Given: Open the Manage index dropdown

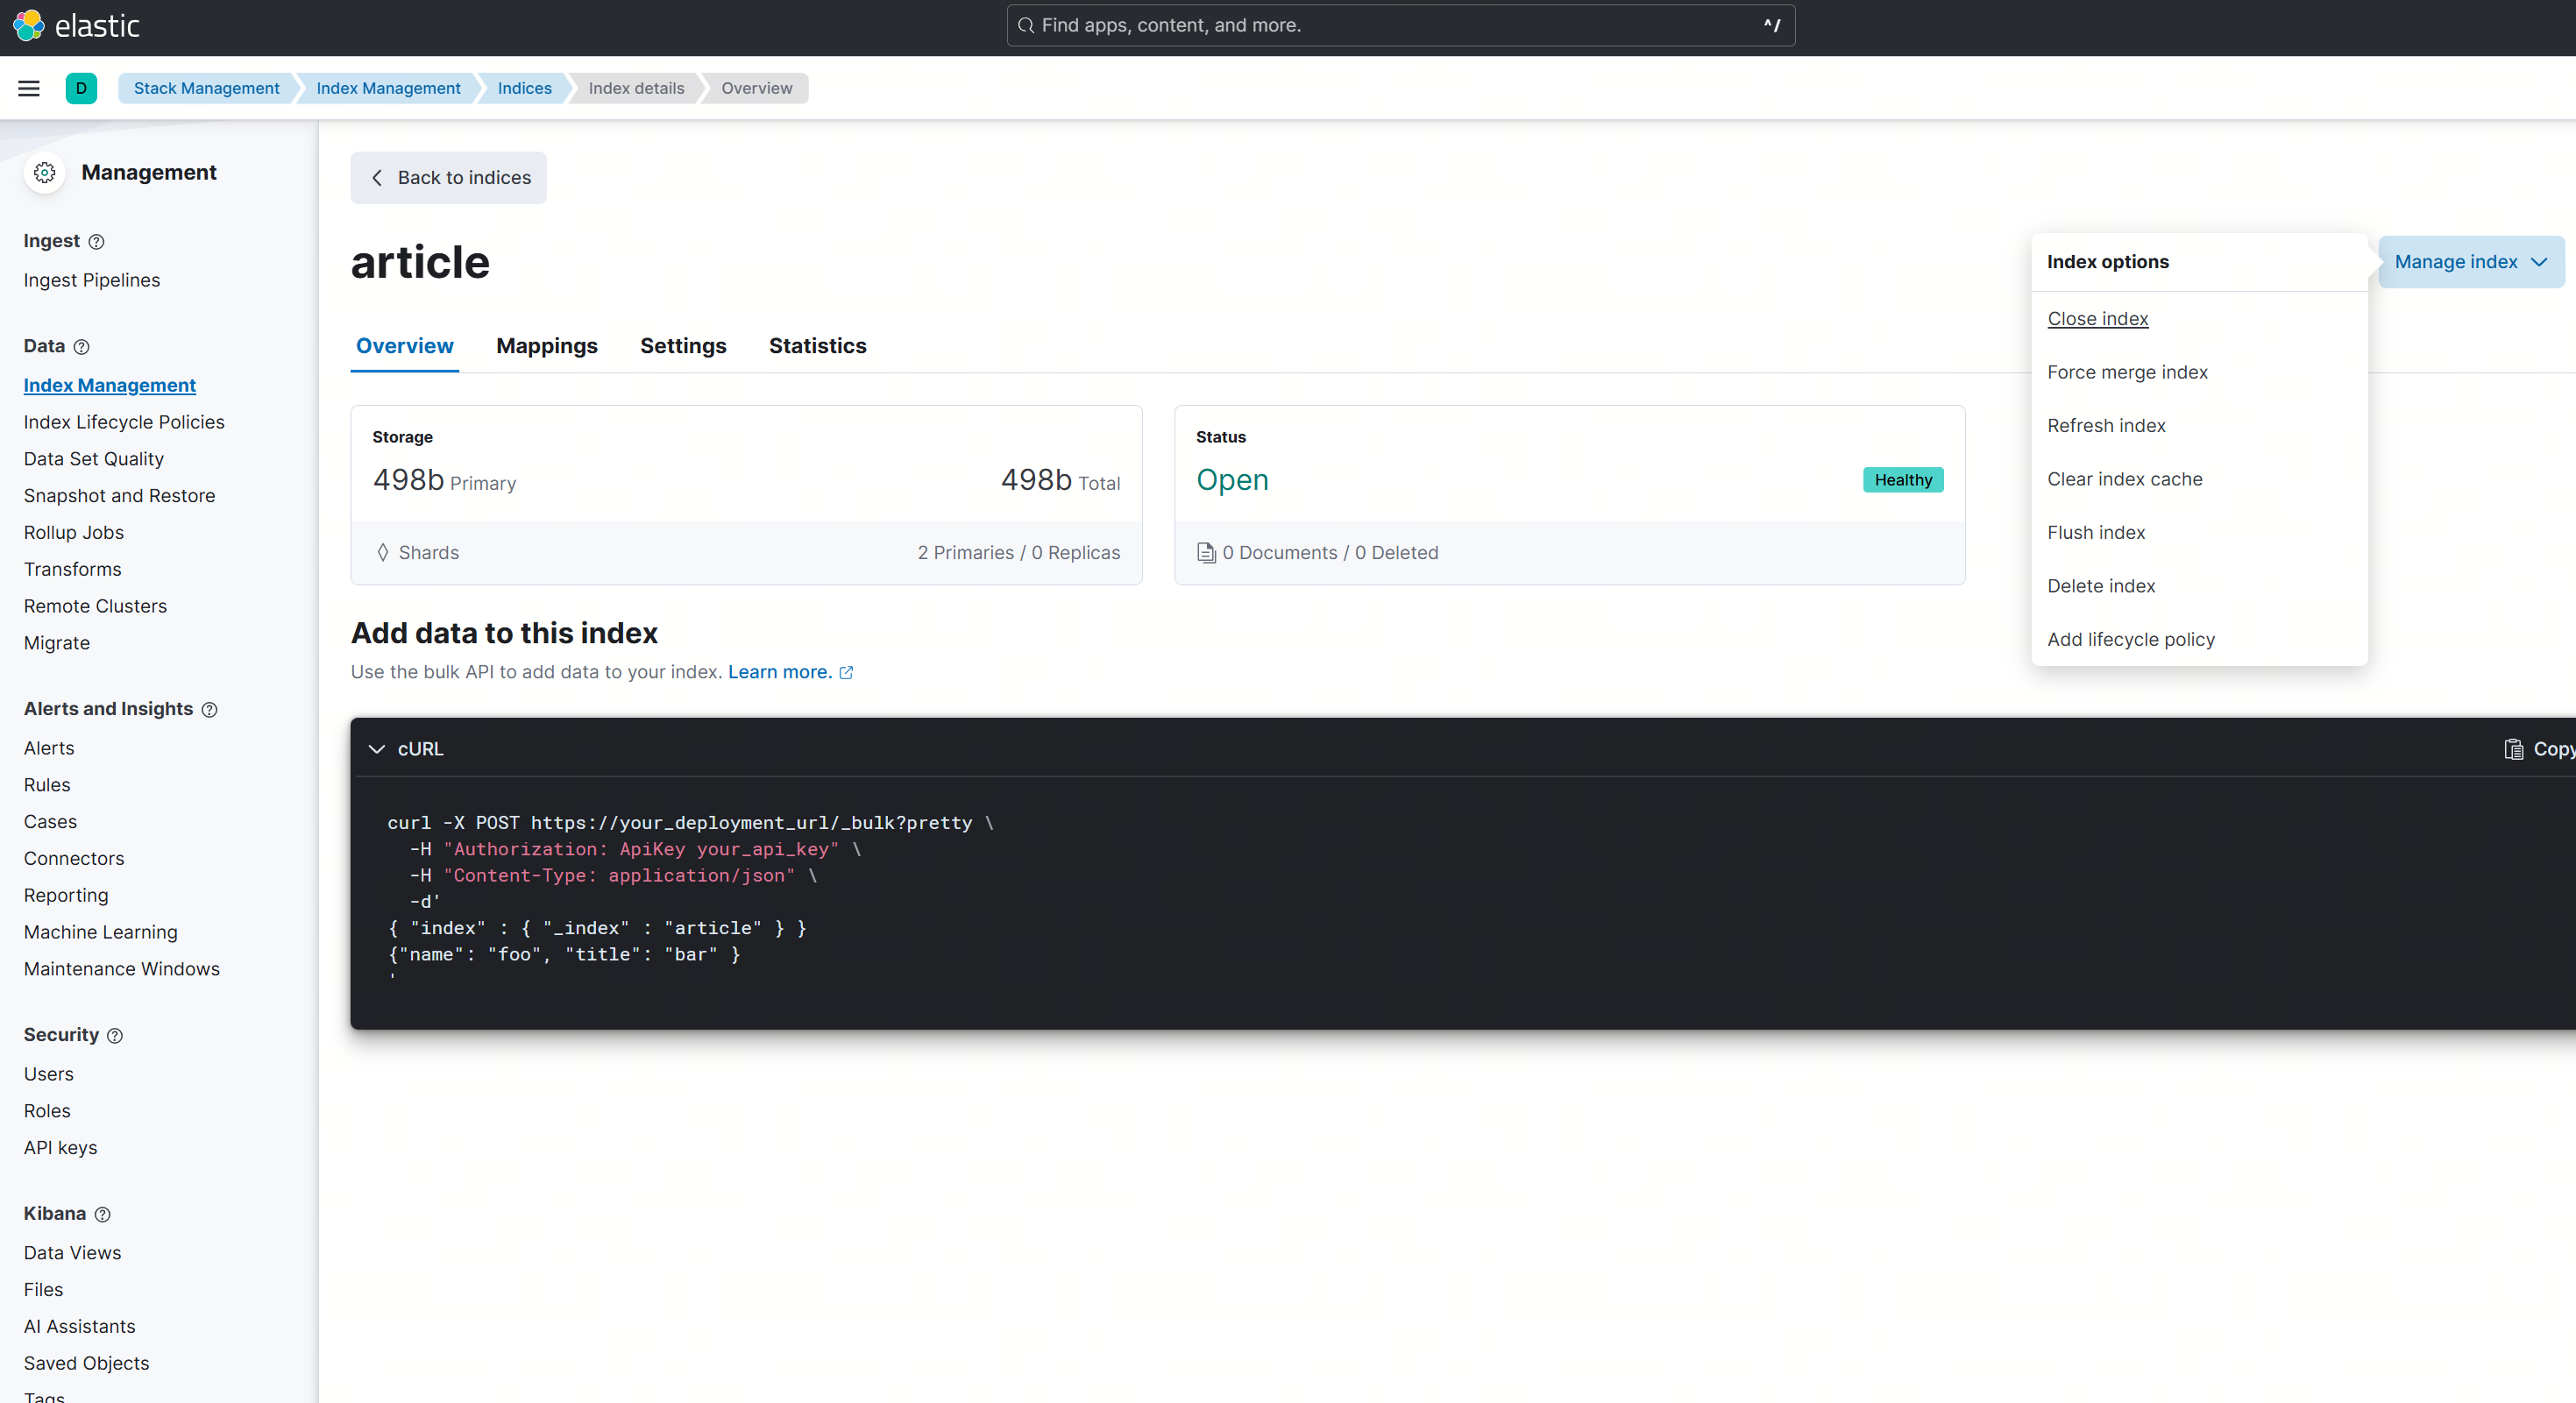Looking at the screenshot, I should click(2470, 262).
